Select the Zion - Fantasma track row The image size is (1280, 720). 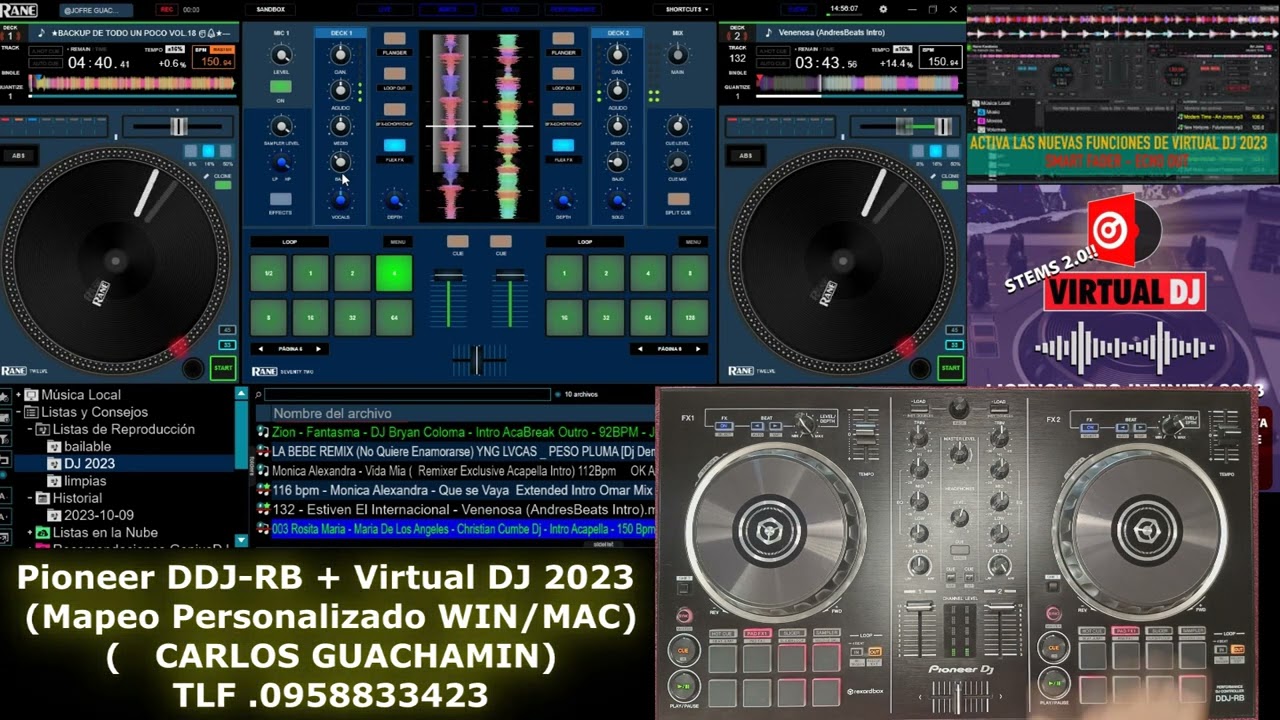tap(455, 432)
